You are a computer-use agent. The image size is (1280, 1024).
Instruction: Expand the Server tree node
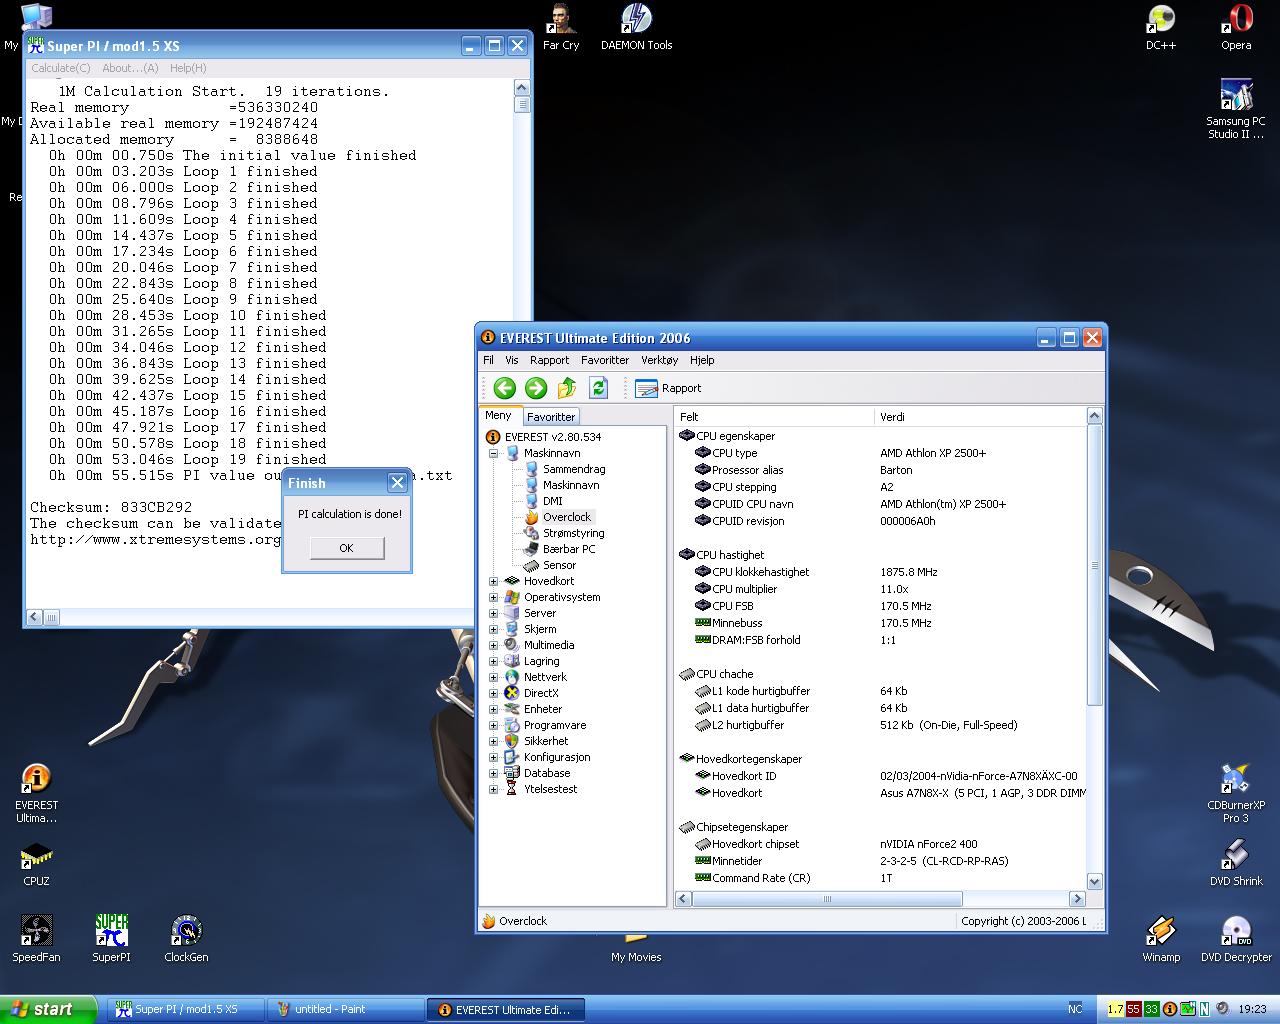(x=493, y=613)
